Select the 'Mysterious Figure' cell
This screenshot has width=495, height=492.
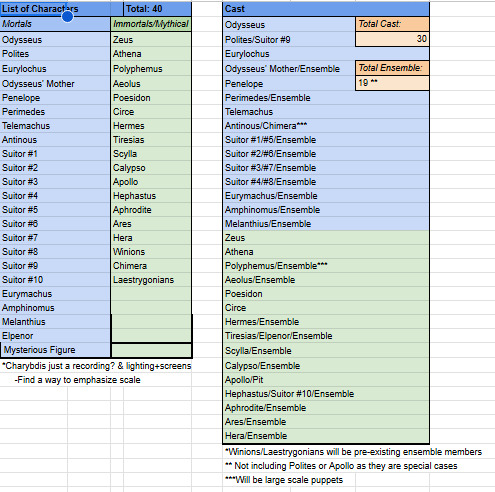pyautogui.click(x=56, y=350)
